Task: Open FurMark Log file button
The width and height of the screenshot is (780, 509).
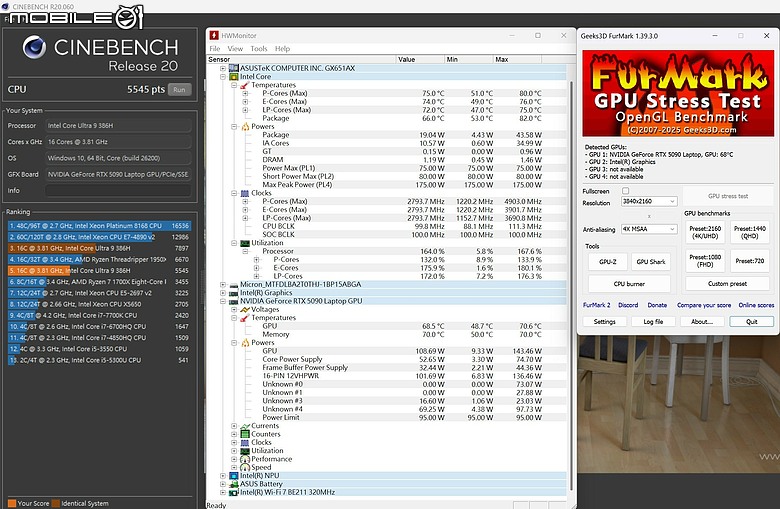Action: click(653, 322)
